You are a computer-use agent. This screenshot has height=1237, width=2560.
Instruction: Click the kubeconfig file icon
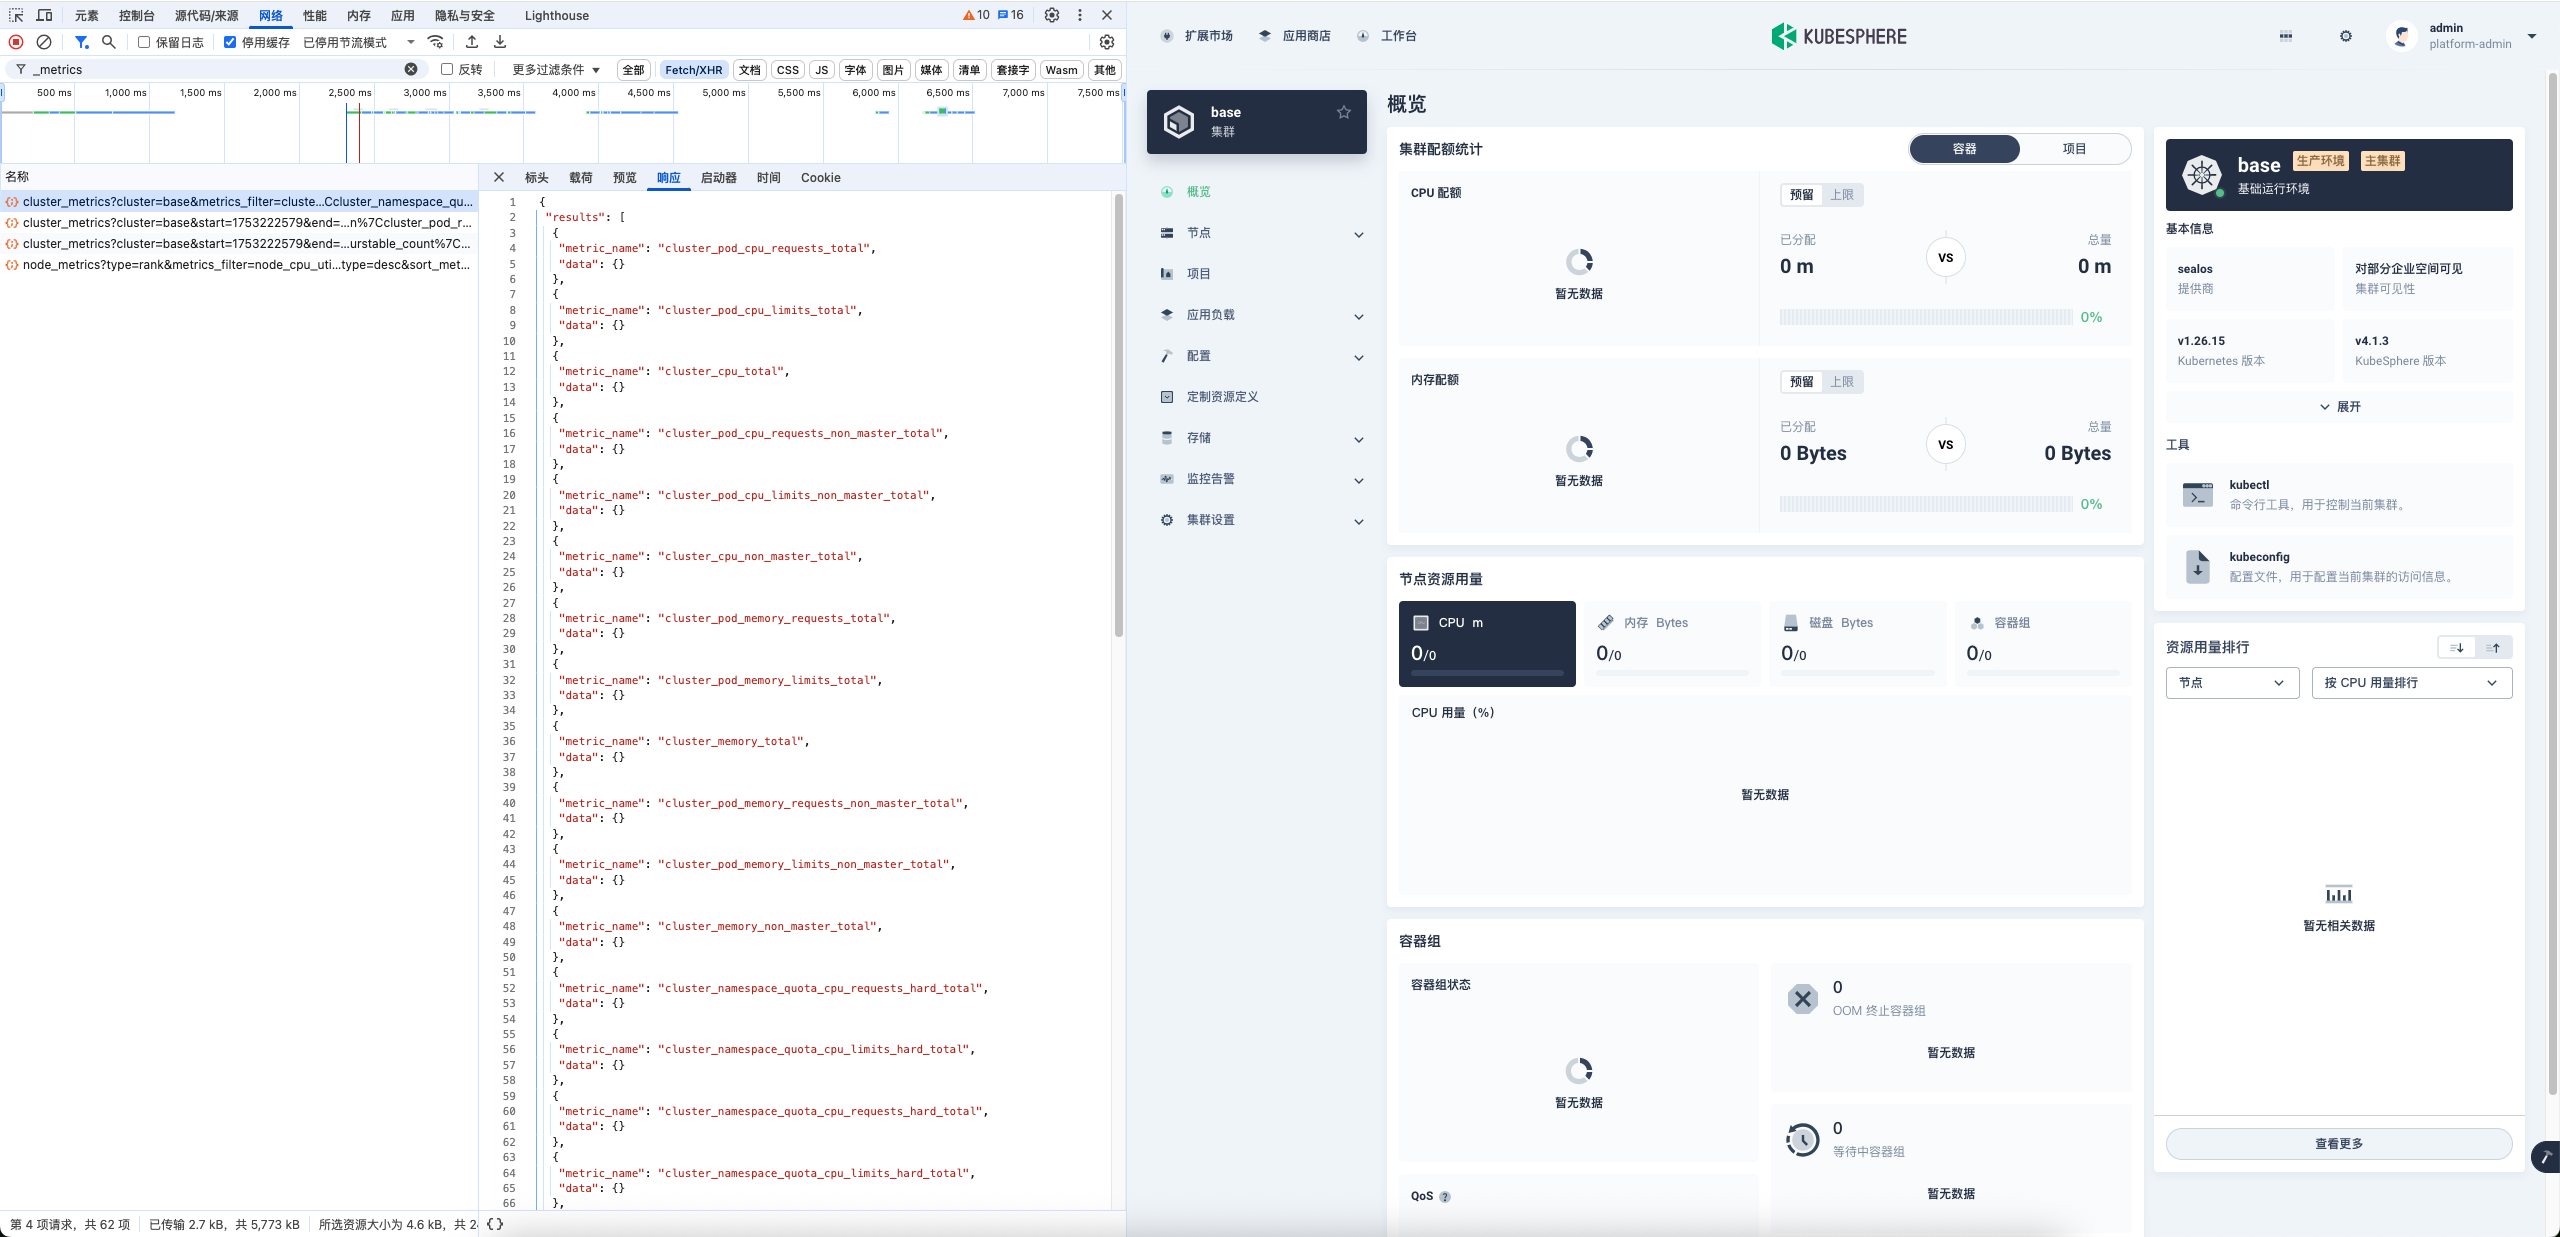click(x=2198, y=566)
